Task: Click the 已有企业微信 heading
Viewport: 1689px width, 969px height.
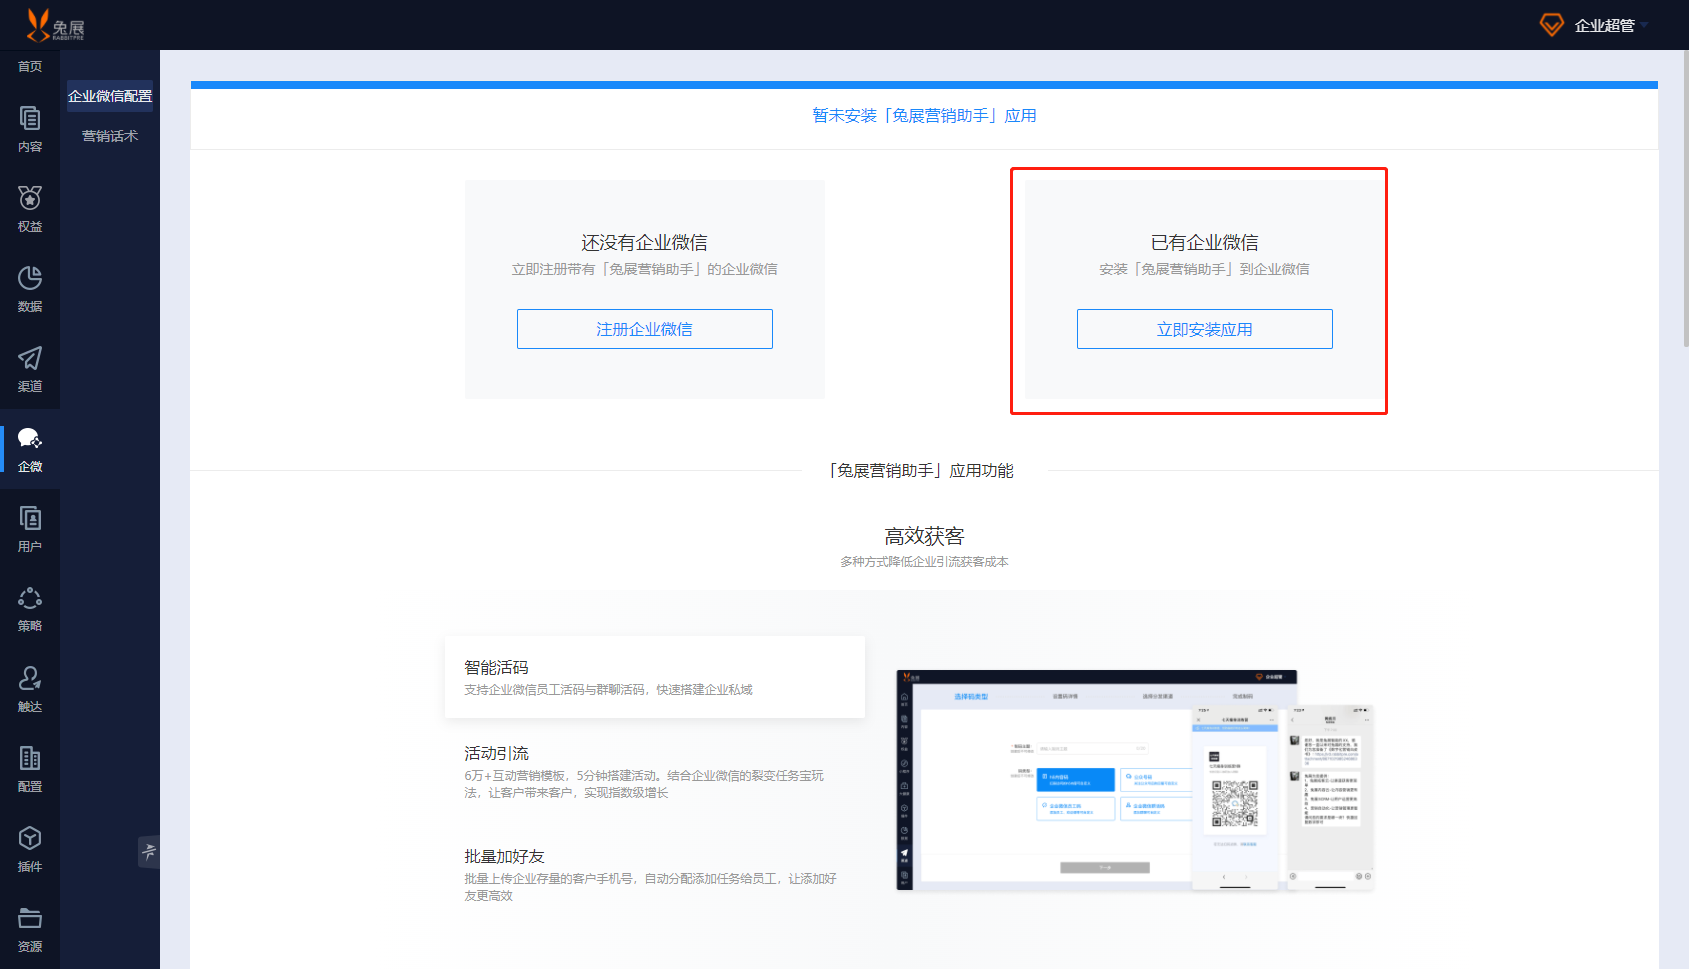Action: click(1205, 243)
